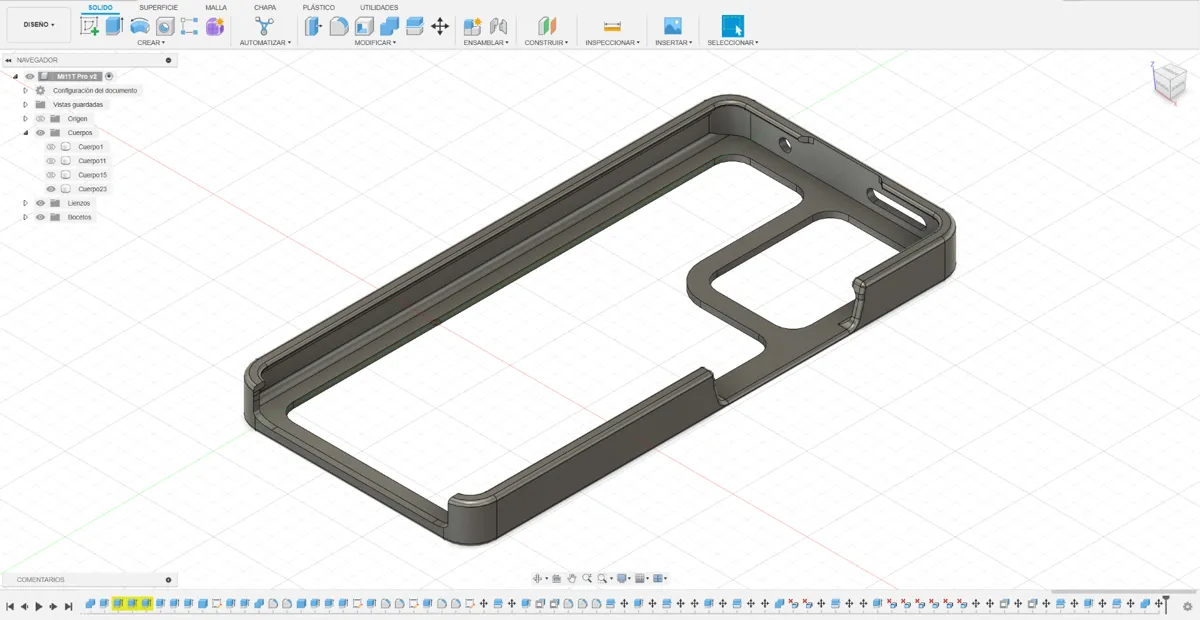The height and width of the screenshot is (620, 1200).
Task: Open the CREAR dropdown menu
Action: point(151,43)
